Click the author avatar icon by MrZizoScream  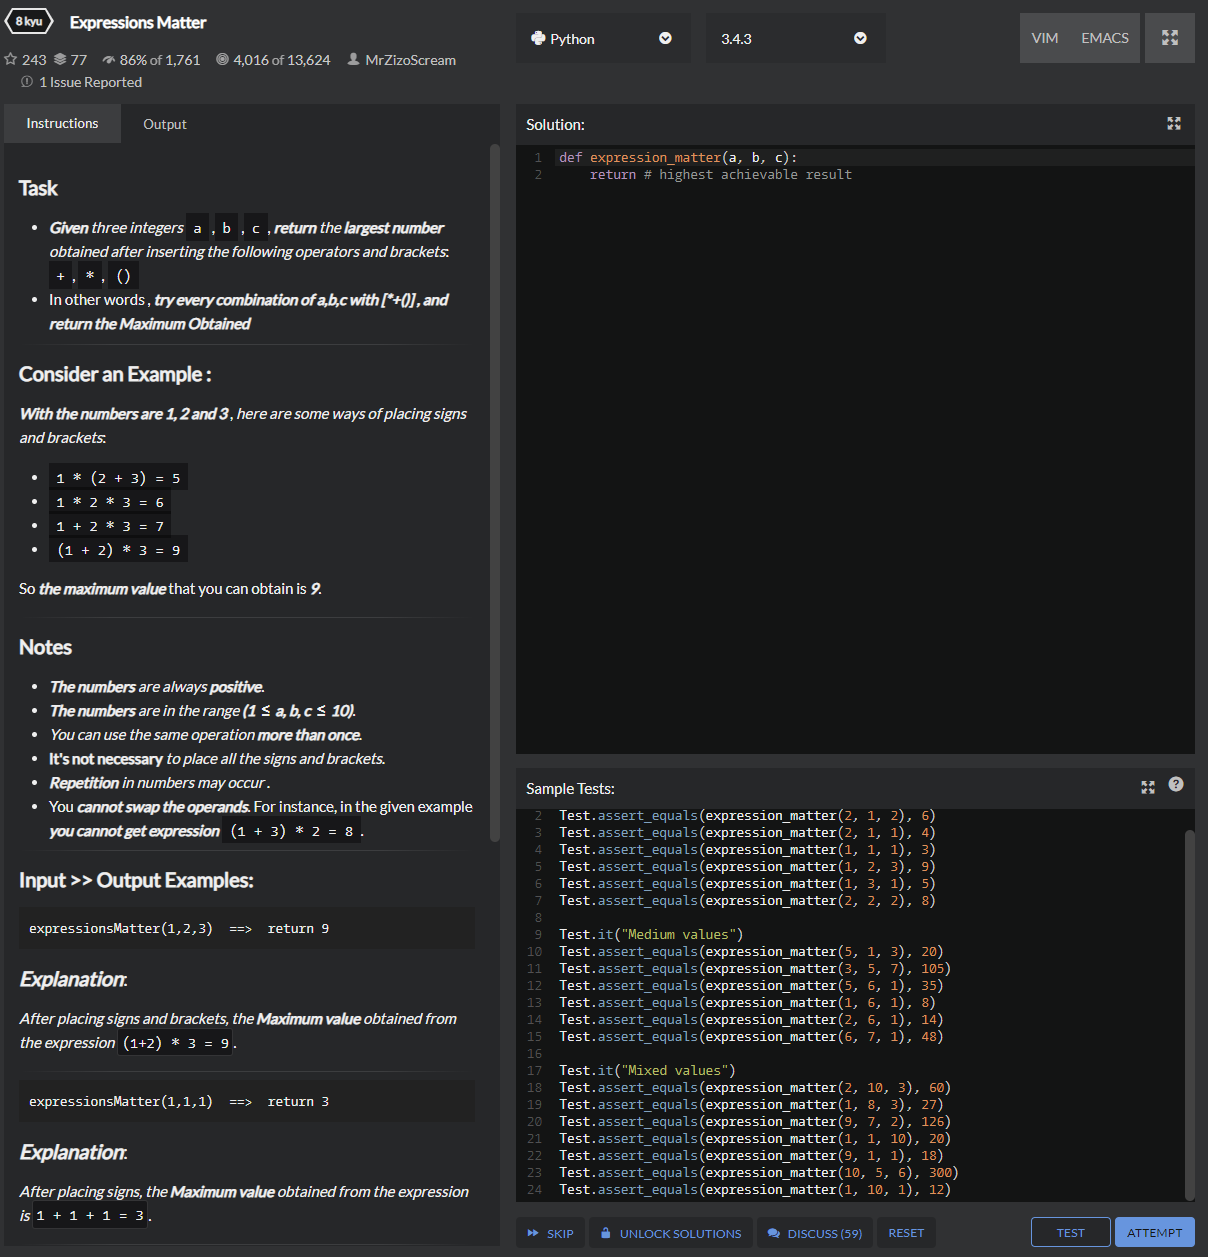coord(353,60)
